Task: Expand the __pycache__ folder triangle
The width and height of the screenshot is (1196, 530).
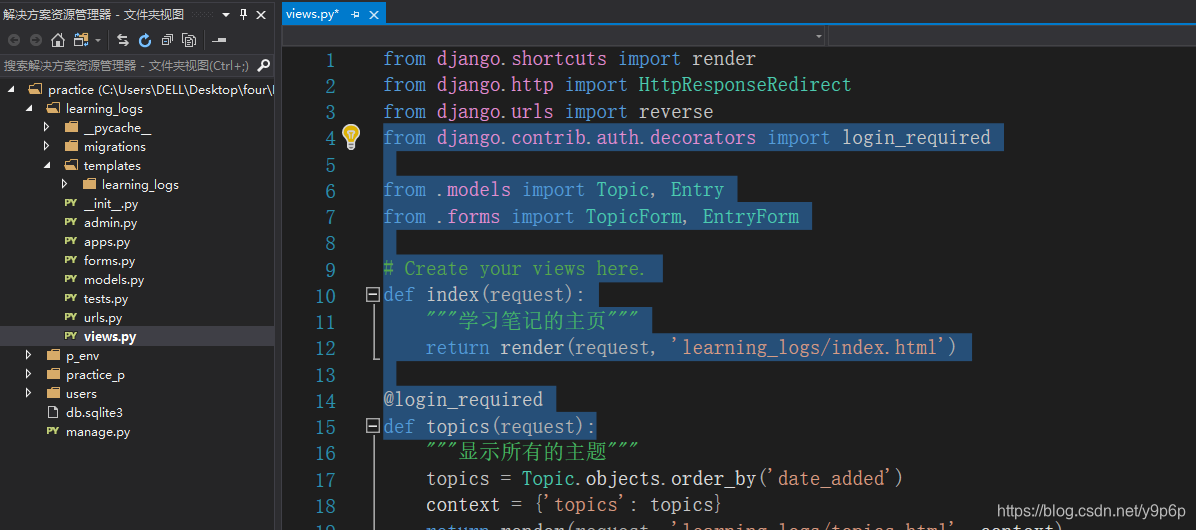Action: coord(47,127)
